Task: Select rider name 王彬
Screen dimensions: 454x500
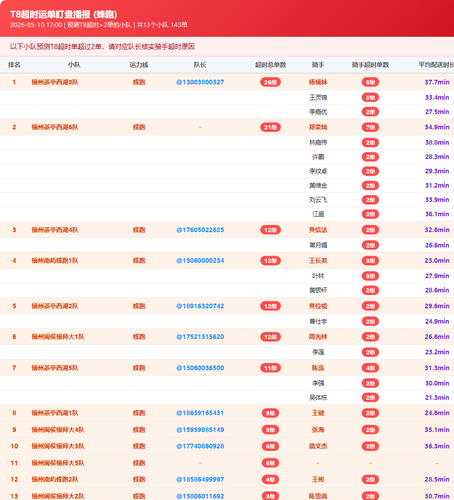Action: (x=318, y=479)
